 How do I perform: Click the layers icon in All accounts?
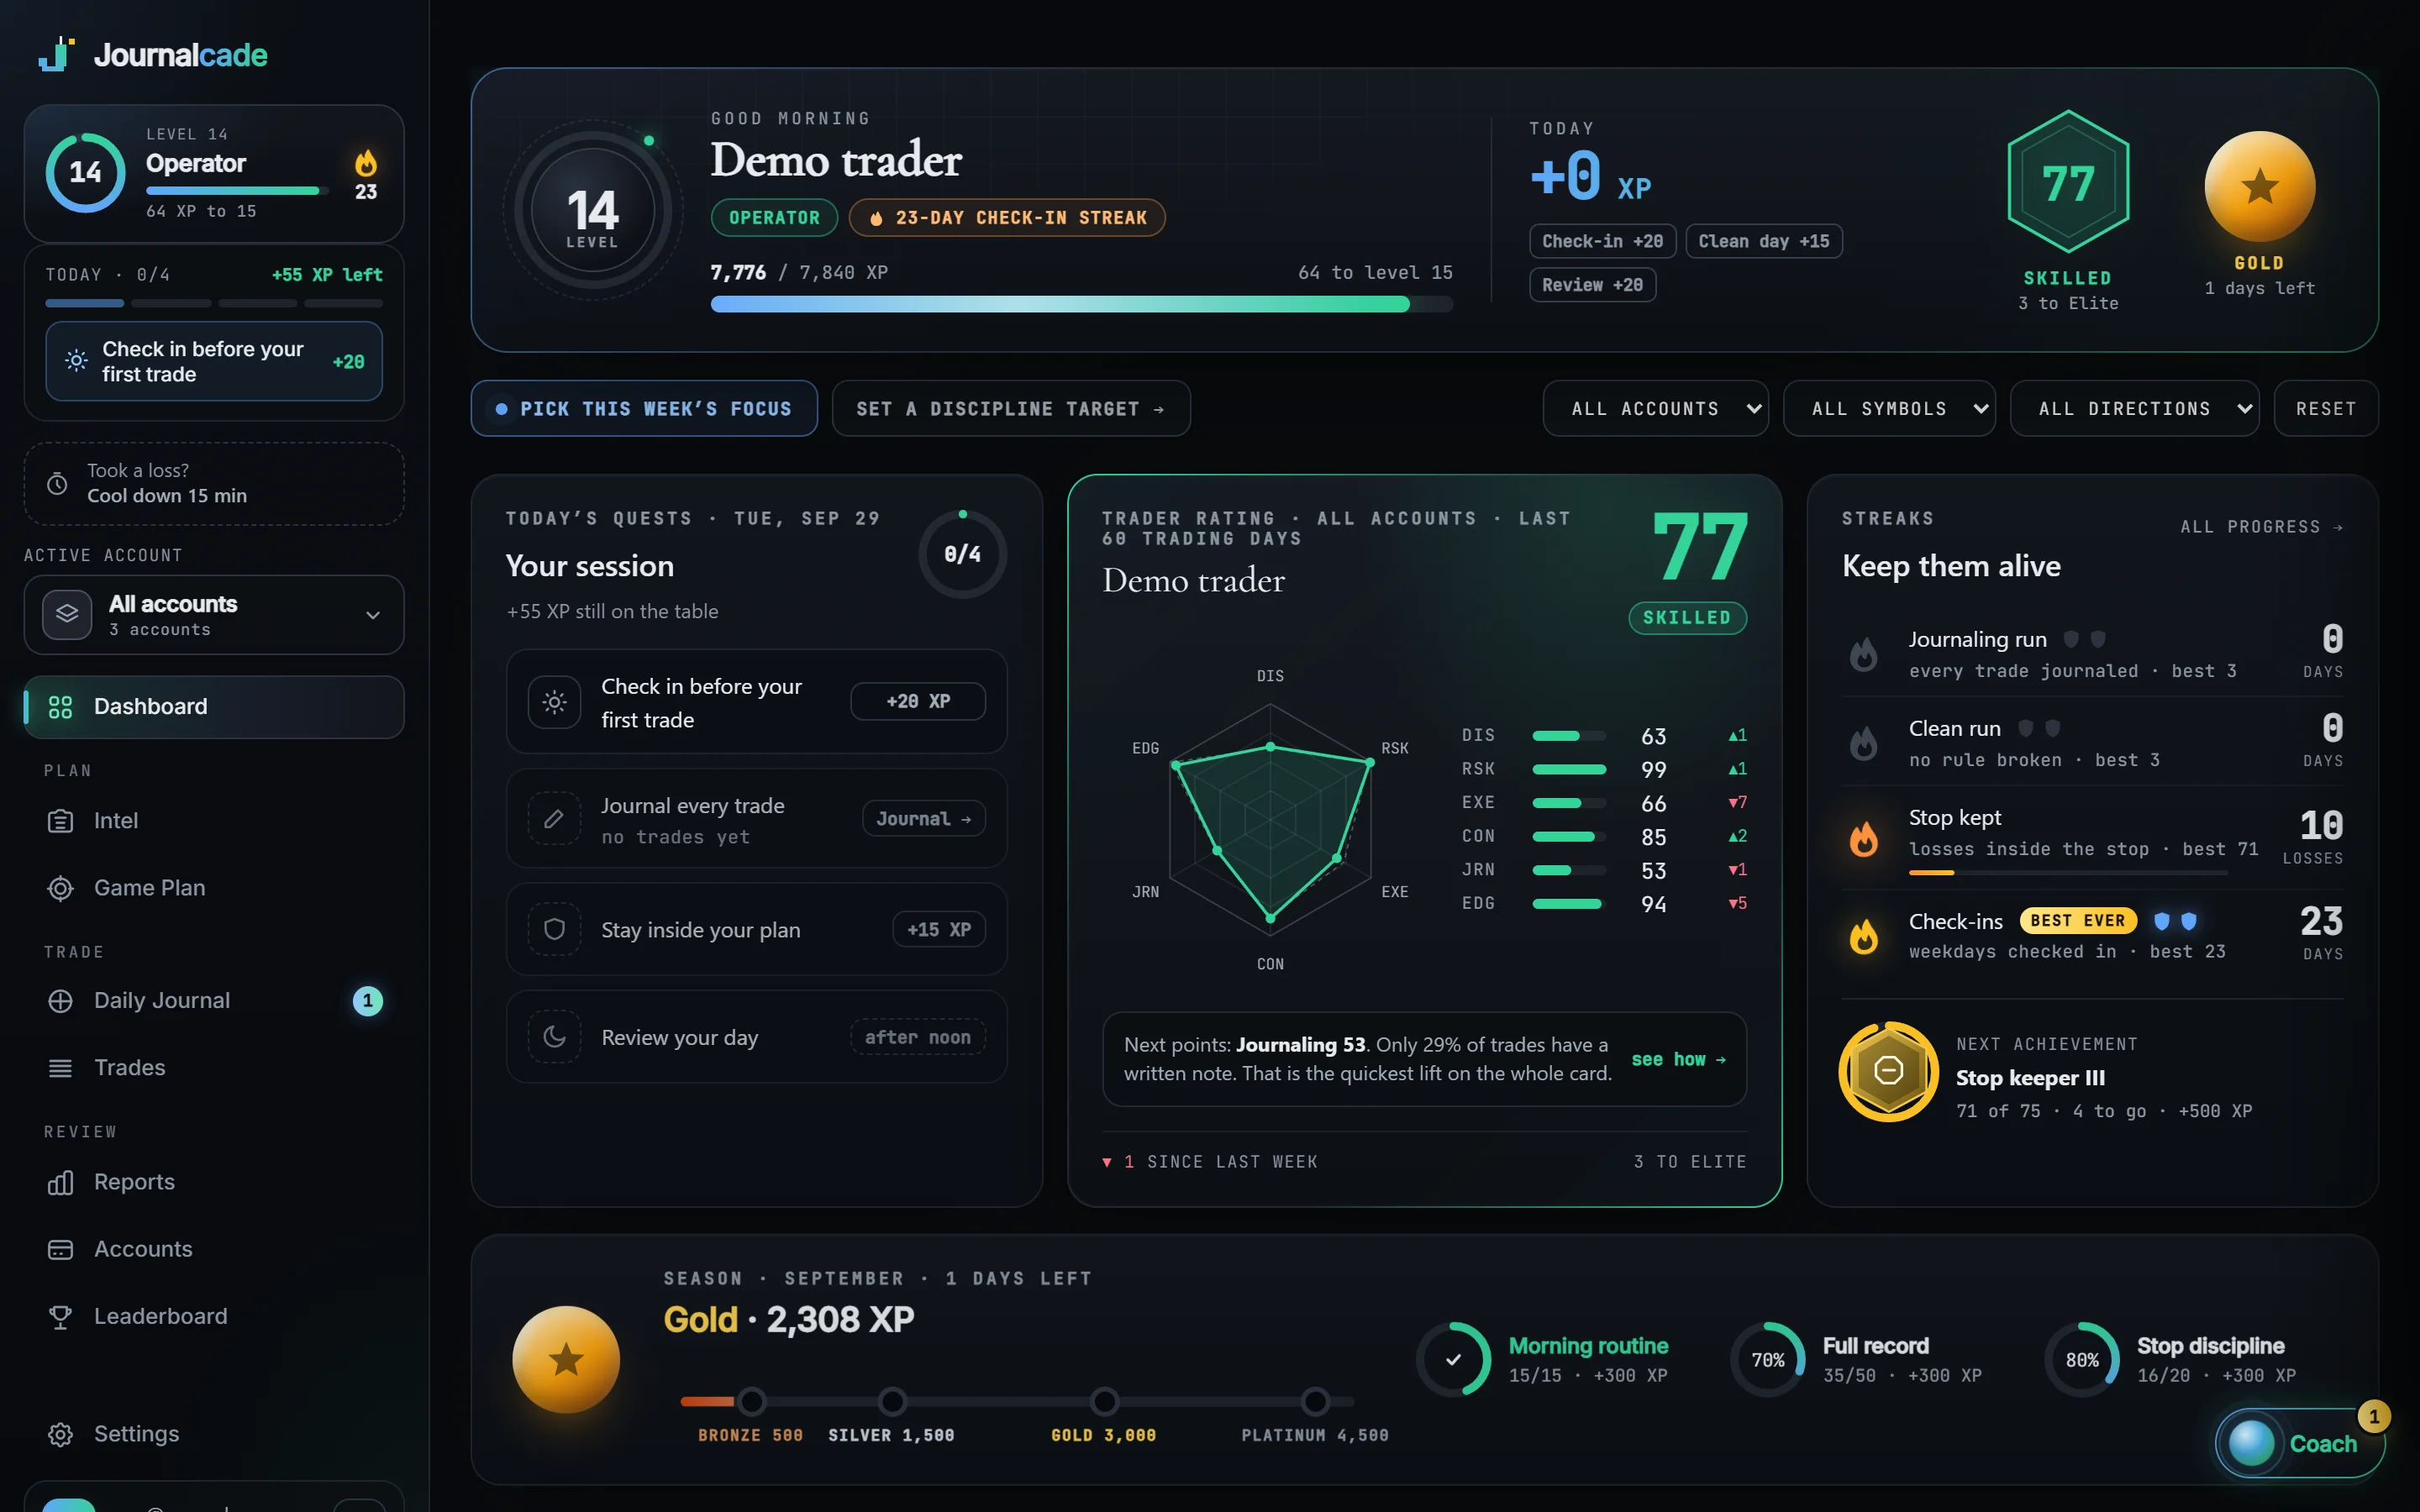67,614
